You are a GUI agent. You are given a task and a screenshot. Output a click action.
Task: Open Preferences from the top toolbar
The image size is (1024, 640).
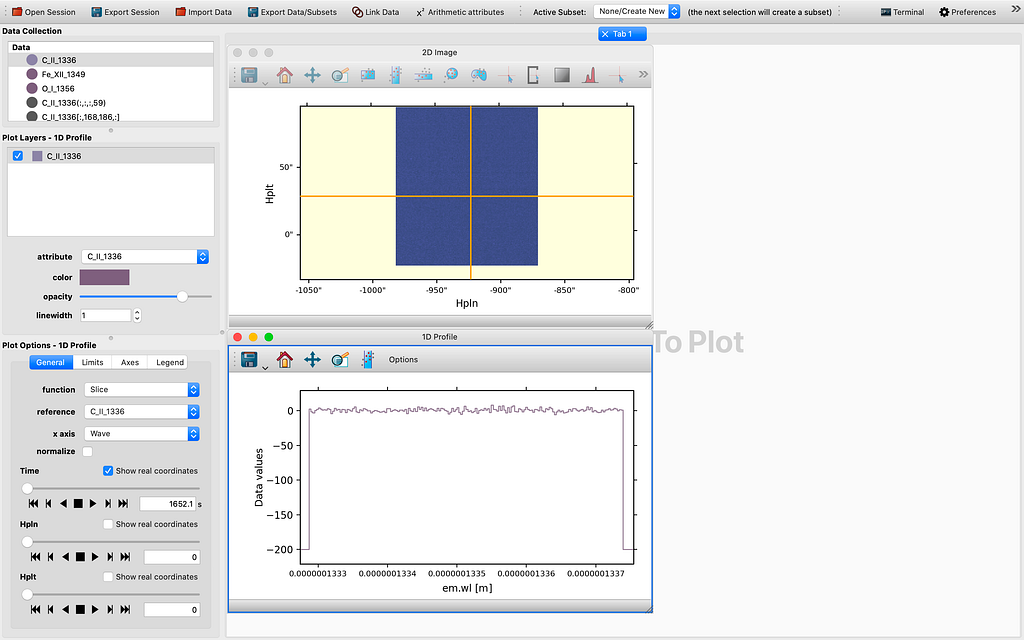(x=967, y=12)
